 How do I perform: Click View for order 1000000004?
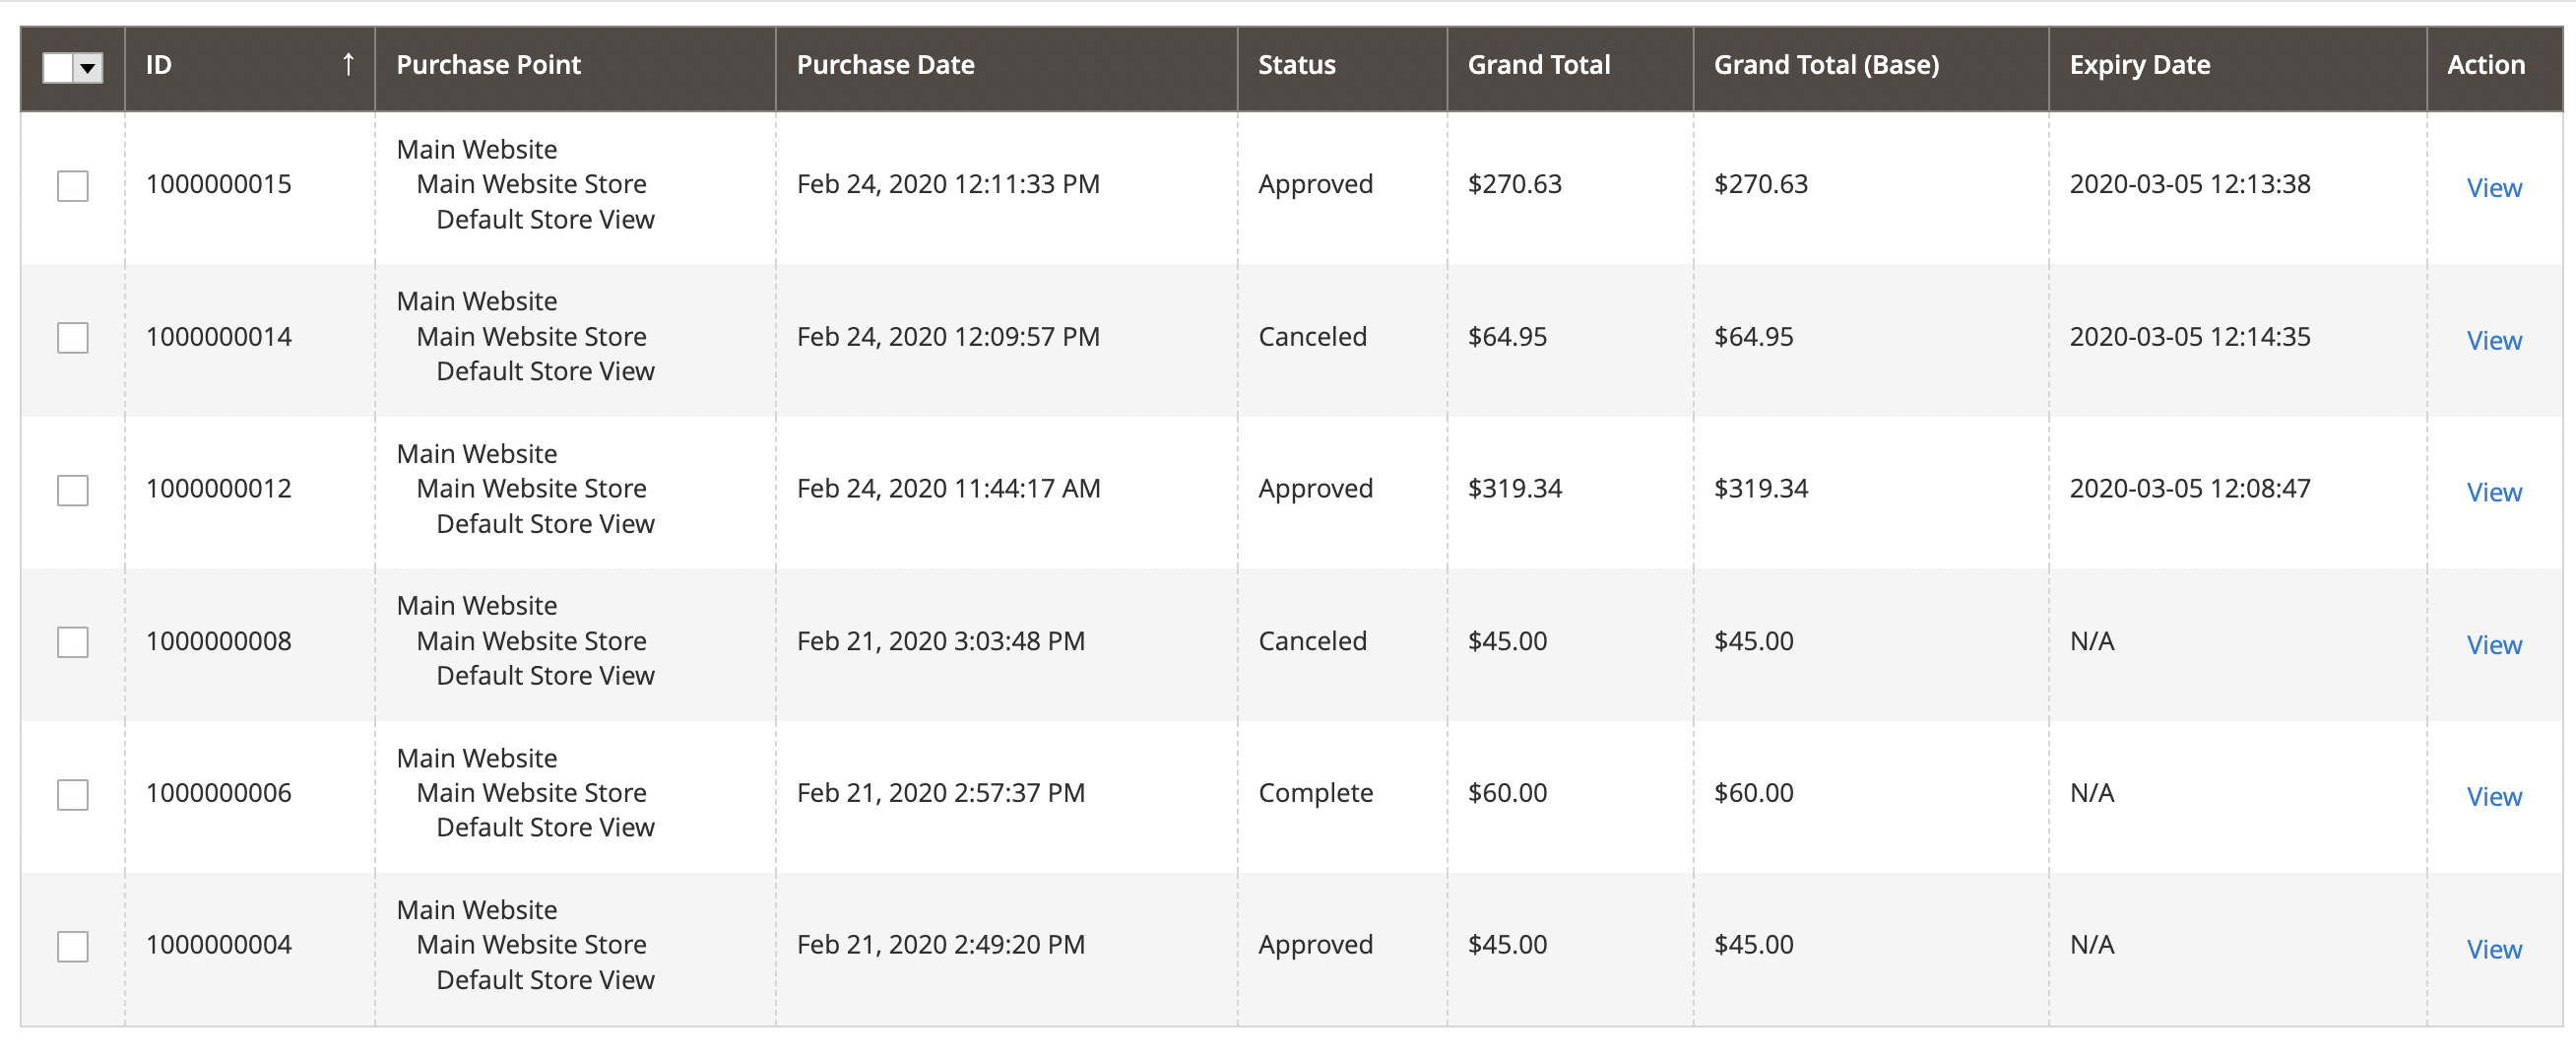click(x=2493, y=950)
